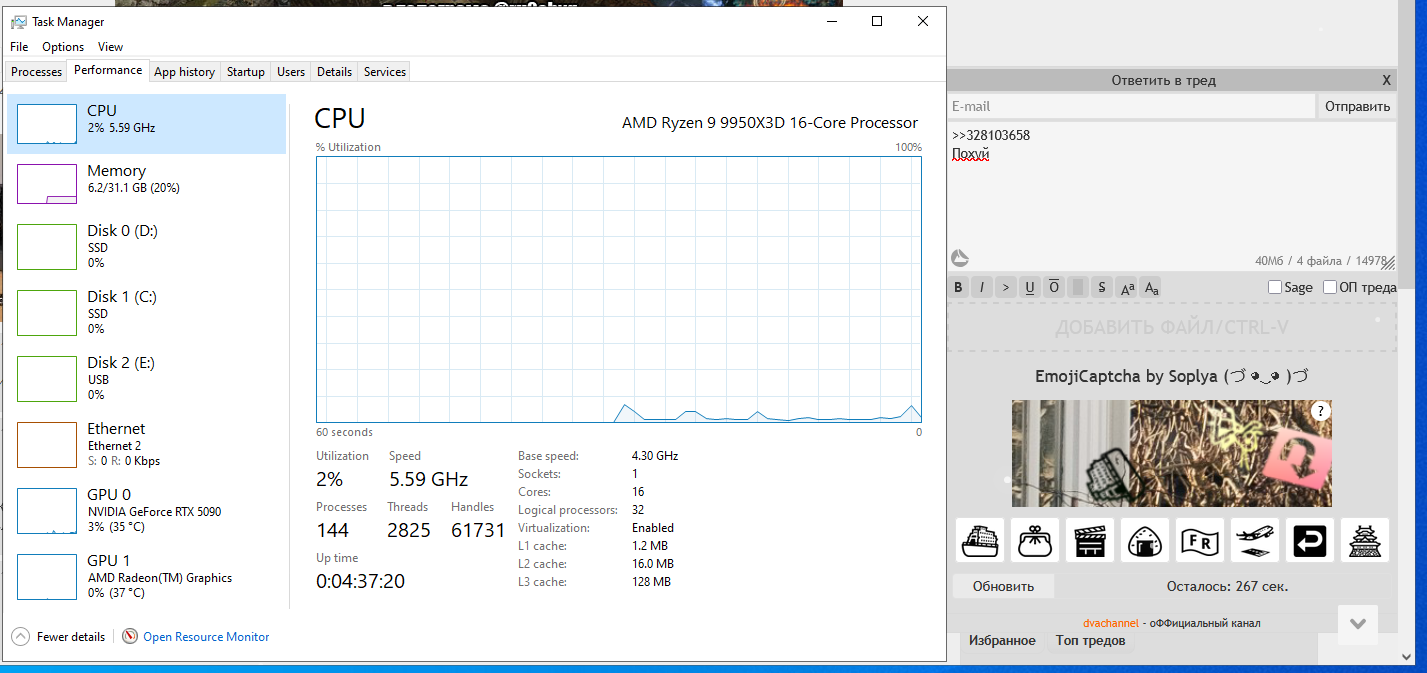Switch to the Details tab
This screenshot has width=1427, height=673.
click(334, 72)
